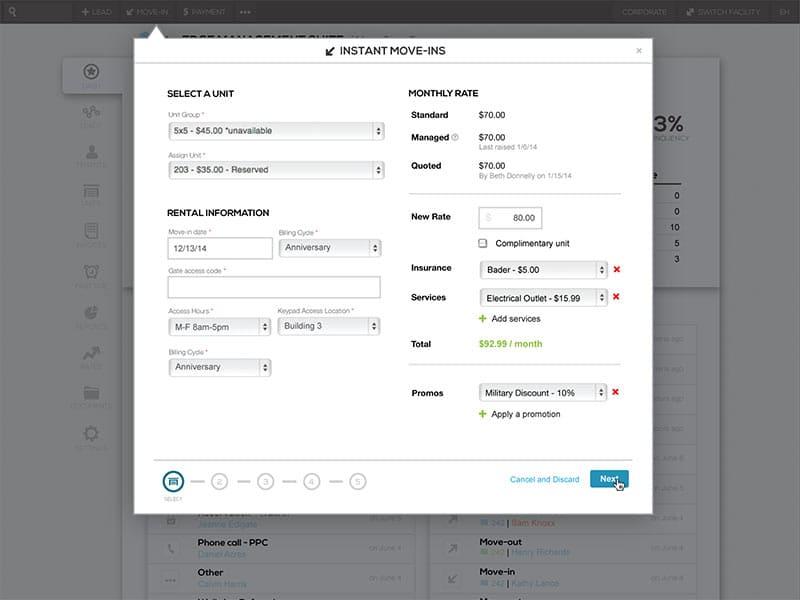Click Cancel and Discard
This screenshot has width=800, height=600.
545,480
